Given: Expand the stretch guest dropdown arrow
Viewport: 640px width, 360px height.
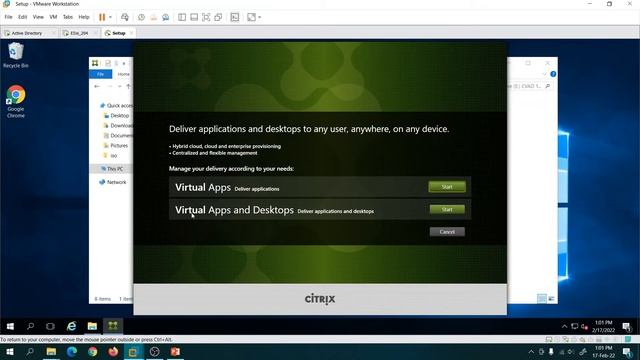Looking at the screenshot, I should (x=260, y=17).
